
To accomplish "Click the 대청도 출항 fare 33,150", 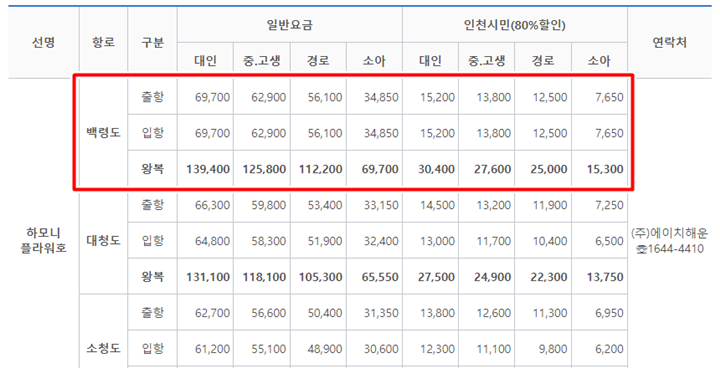I will (381, 205).
